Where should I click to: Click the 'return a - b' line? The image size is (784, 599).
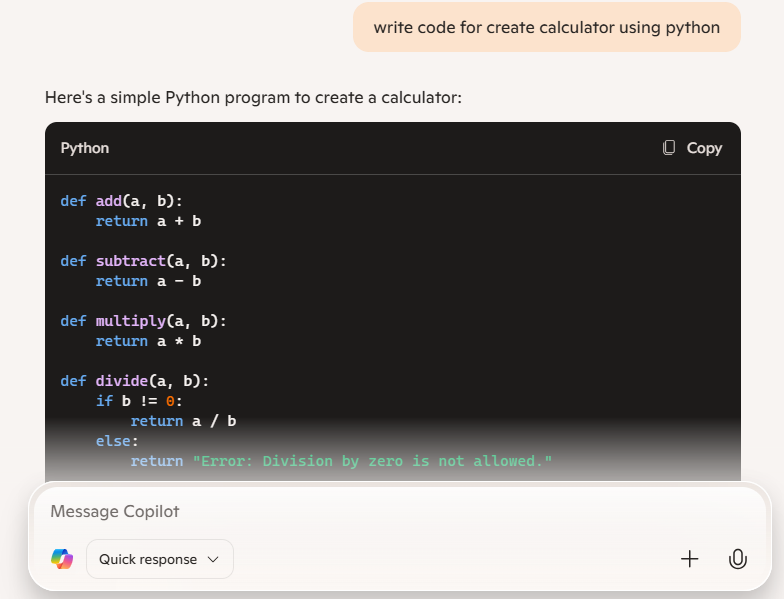148,281
